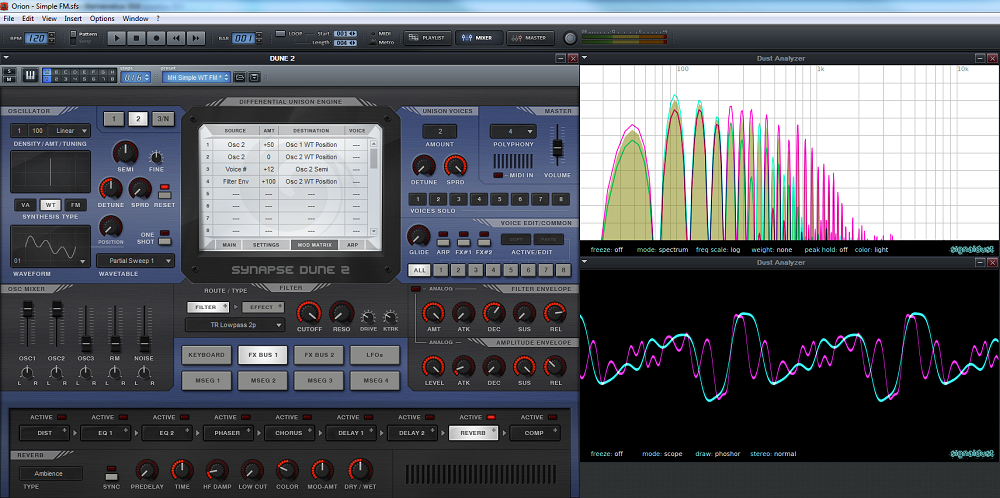Click the reverb DRY / WET knob

coord(360,471)
